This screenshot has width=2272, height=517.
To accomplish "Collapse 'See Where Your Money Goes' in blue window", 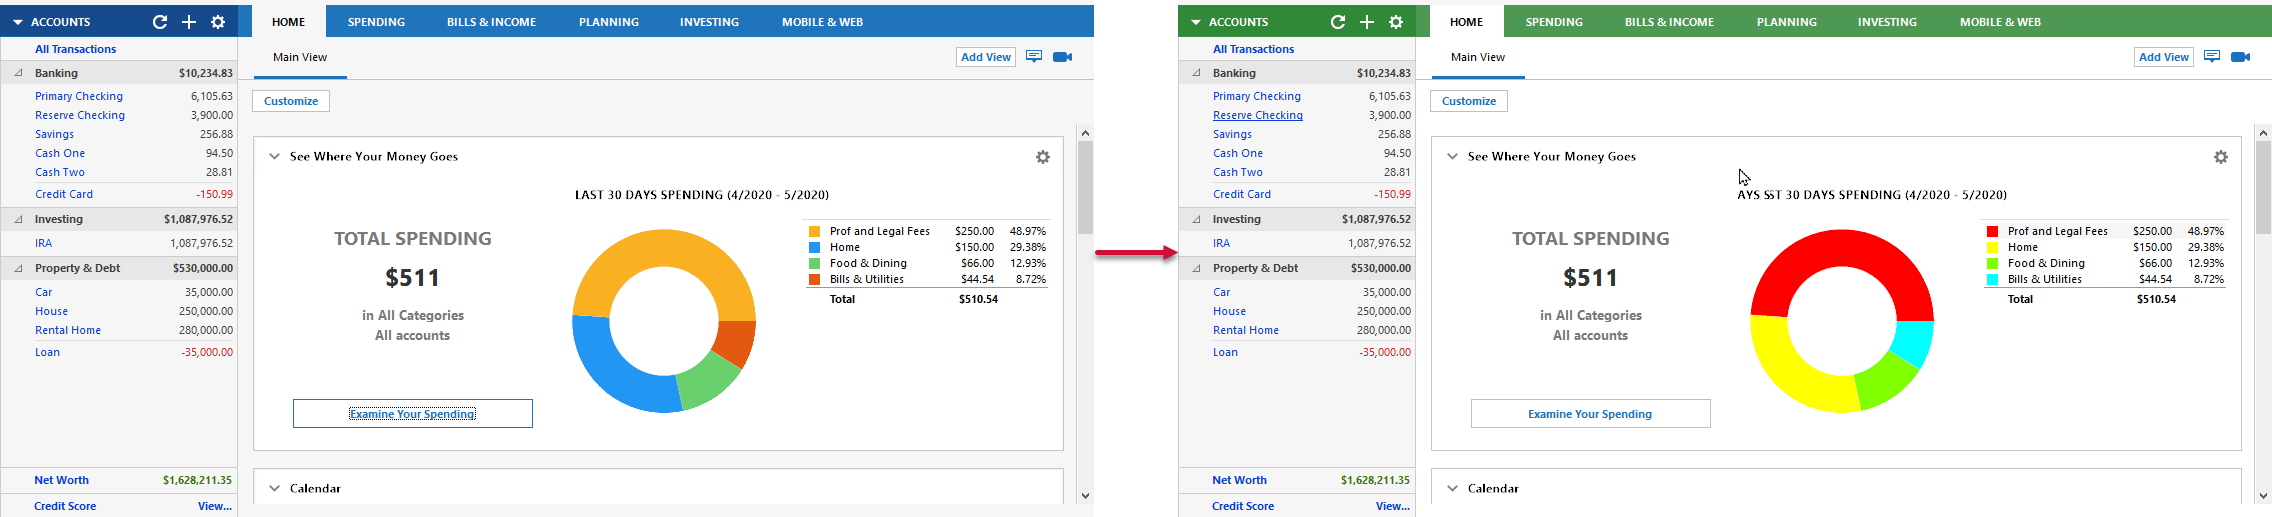I will [274, 156].
